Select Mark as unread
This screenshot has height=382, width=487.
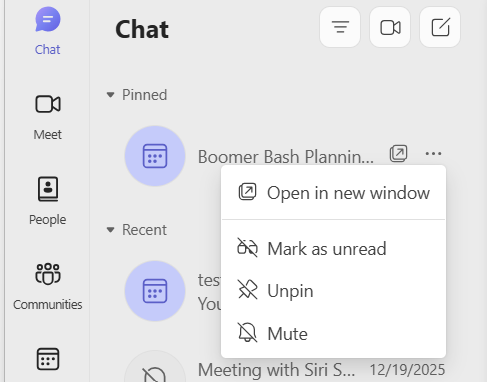pos(333,248)
